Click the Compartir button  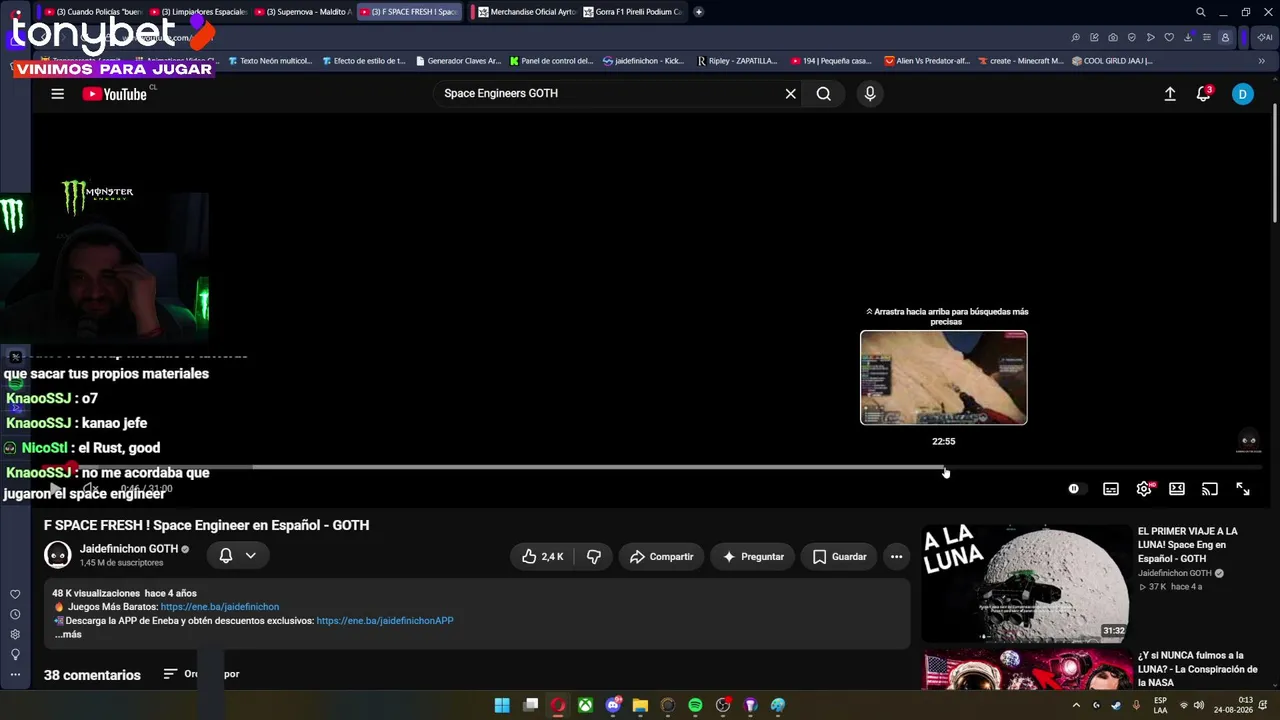coord(661,557)
